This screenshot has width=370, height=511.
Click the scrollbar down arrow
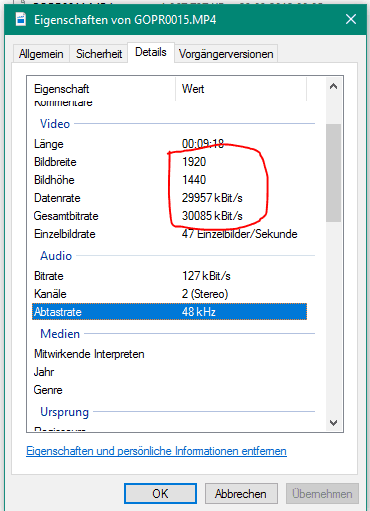click(x=333, y=423)
